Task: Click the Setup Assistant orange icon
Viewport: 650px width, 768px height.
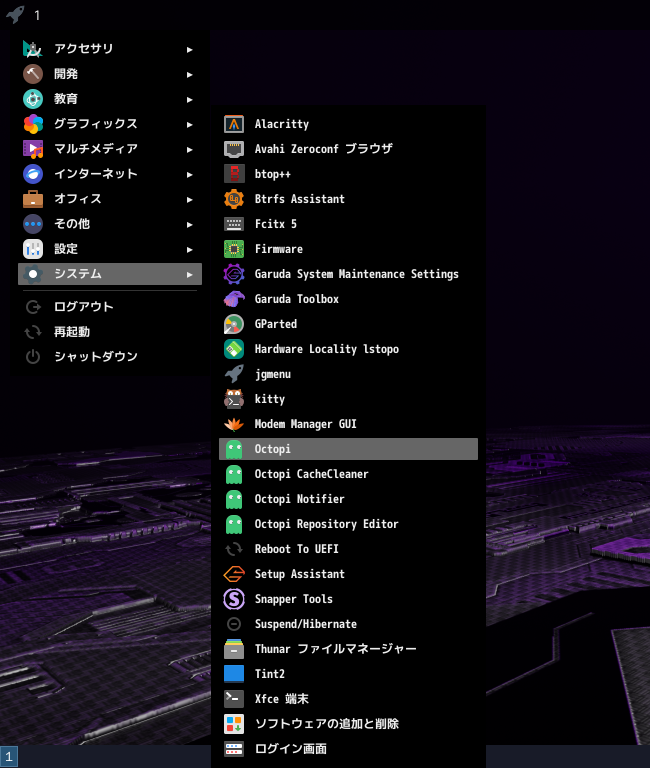Action: [234, 574]
